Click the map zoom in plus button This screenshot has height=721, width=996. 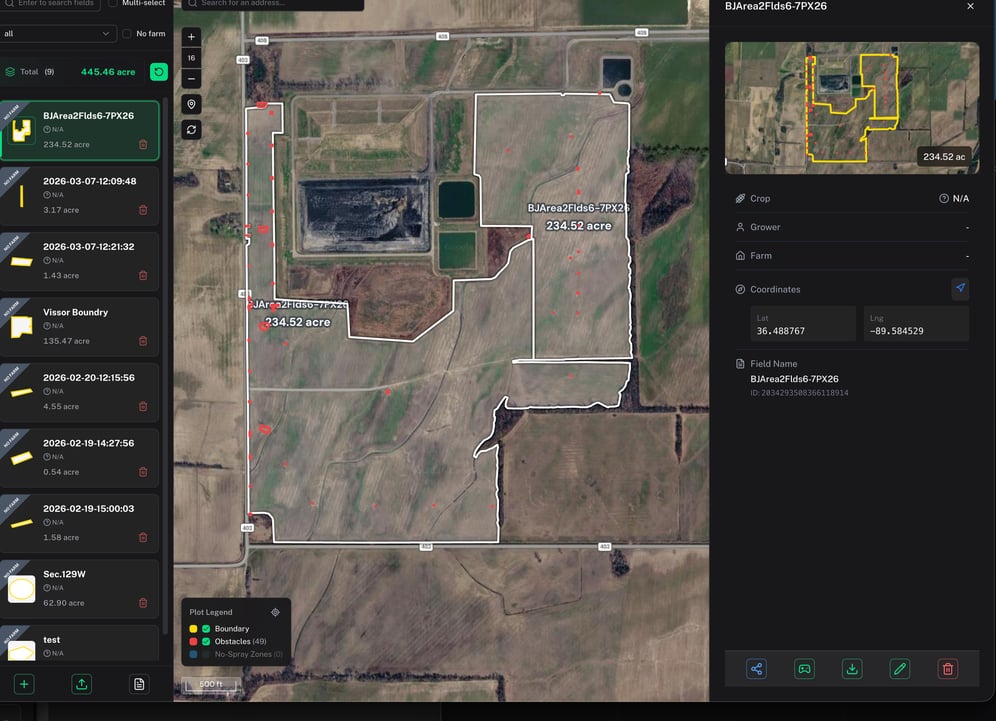pos(191,37)
